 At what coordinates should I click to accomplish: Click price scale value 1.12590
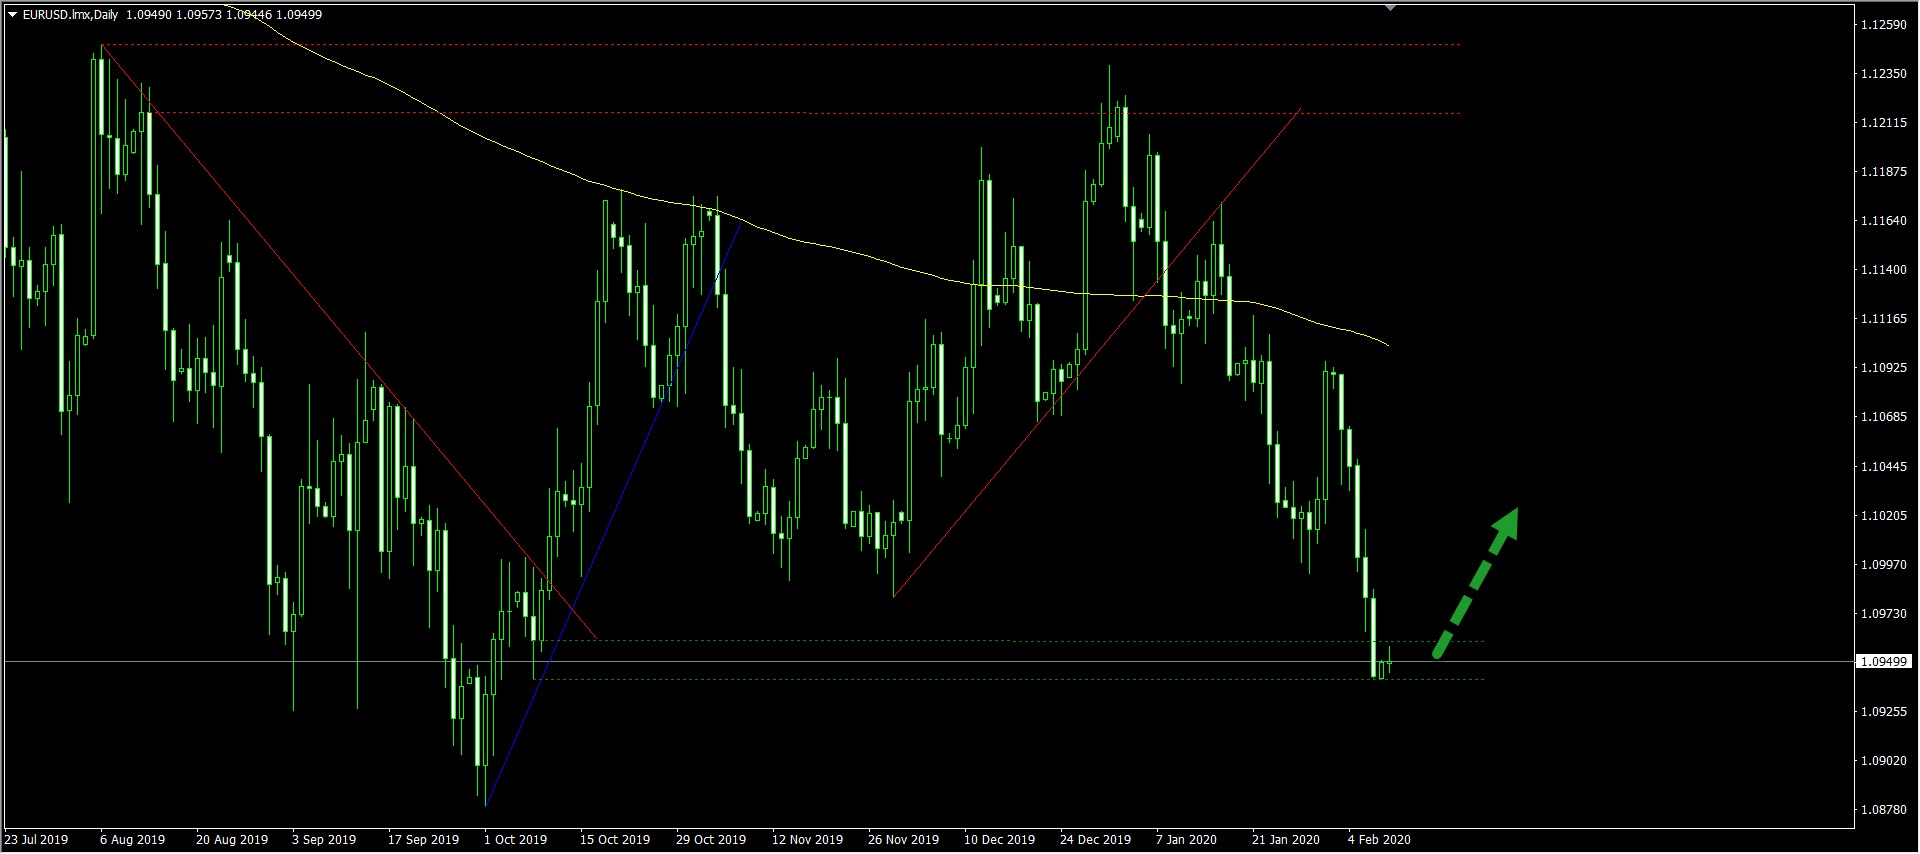1884,25
